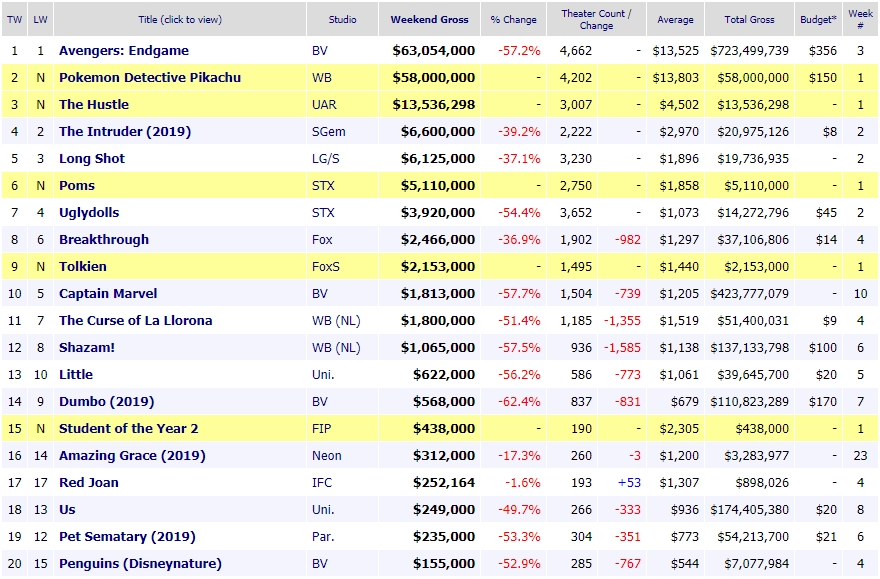Open Pet Sematary (2019) movie page

127,536
